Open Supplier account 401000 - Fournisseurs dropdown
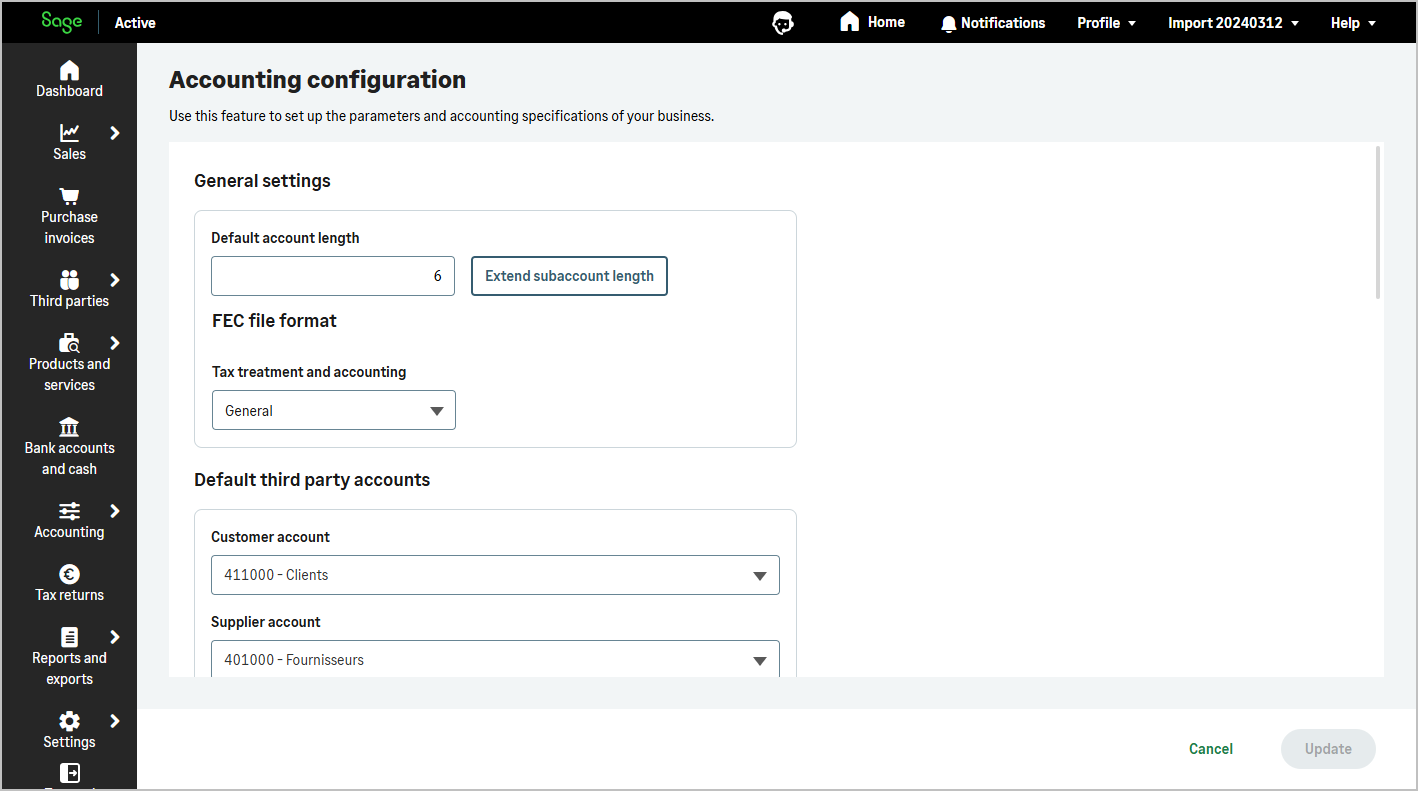 (x=495, y=659)
